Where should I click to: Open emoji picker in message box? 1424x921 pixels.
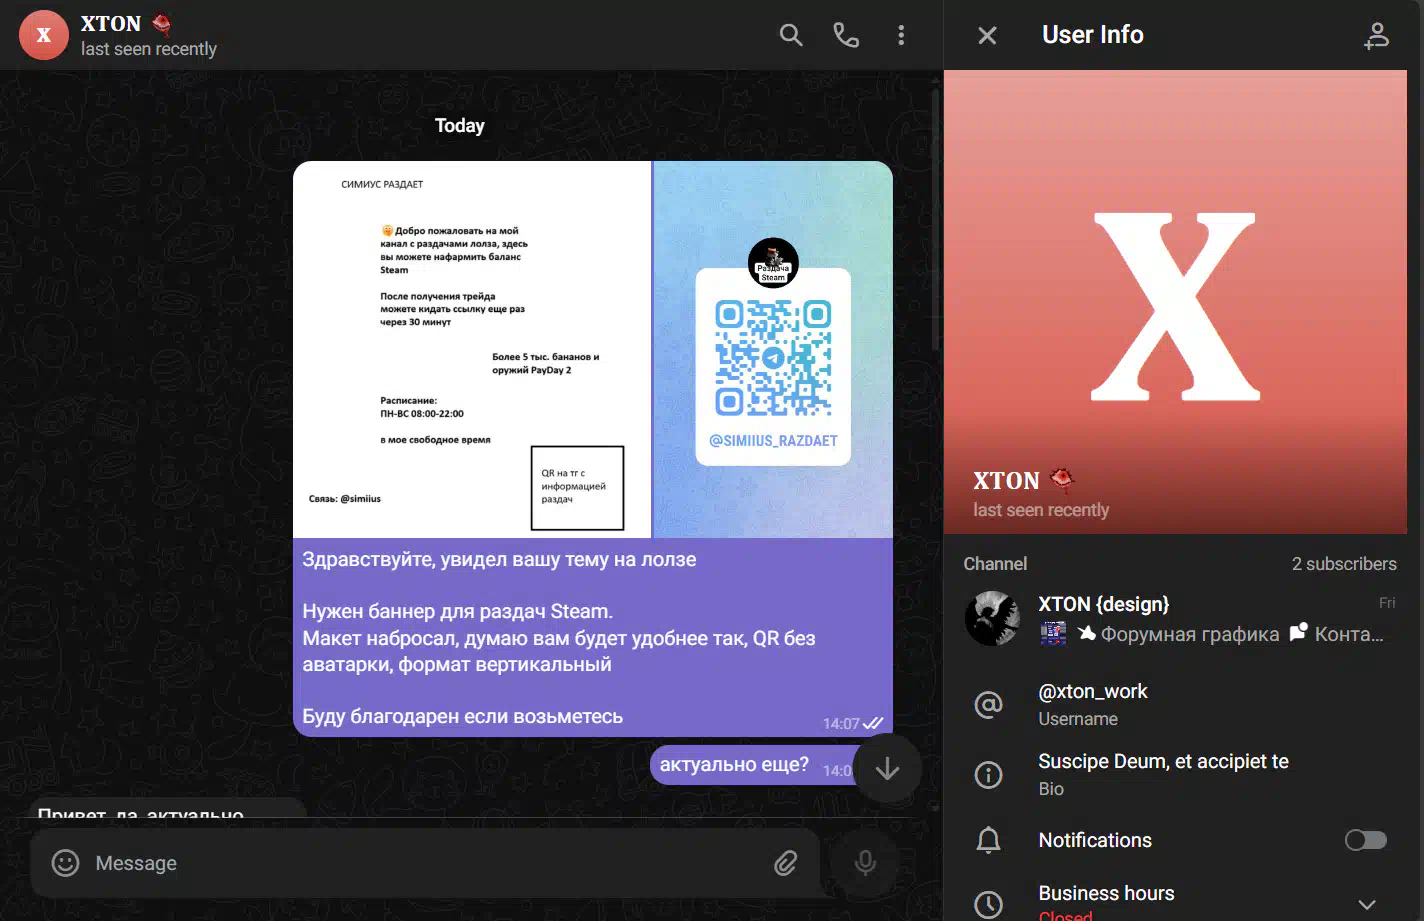[65, 863]
